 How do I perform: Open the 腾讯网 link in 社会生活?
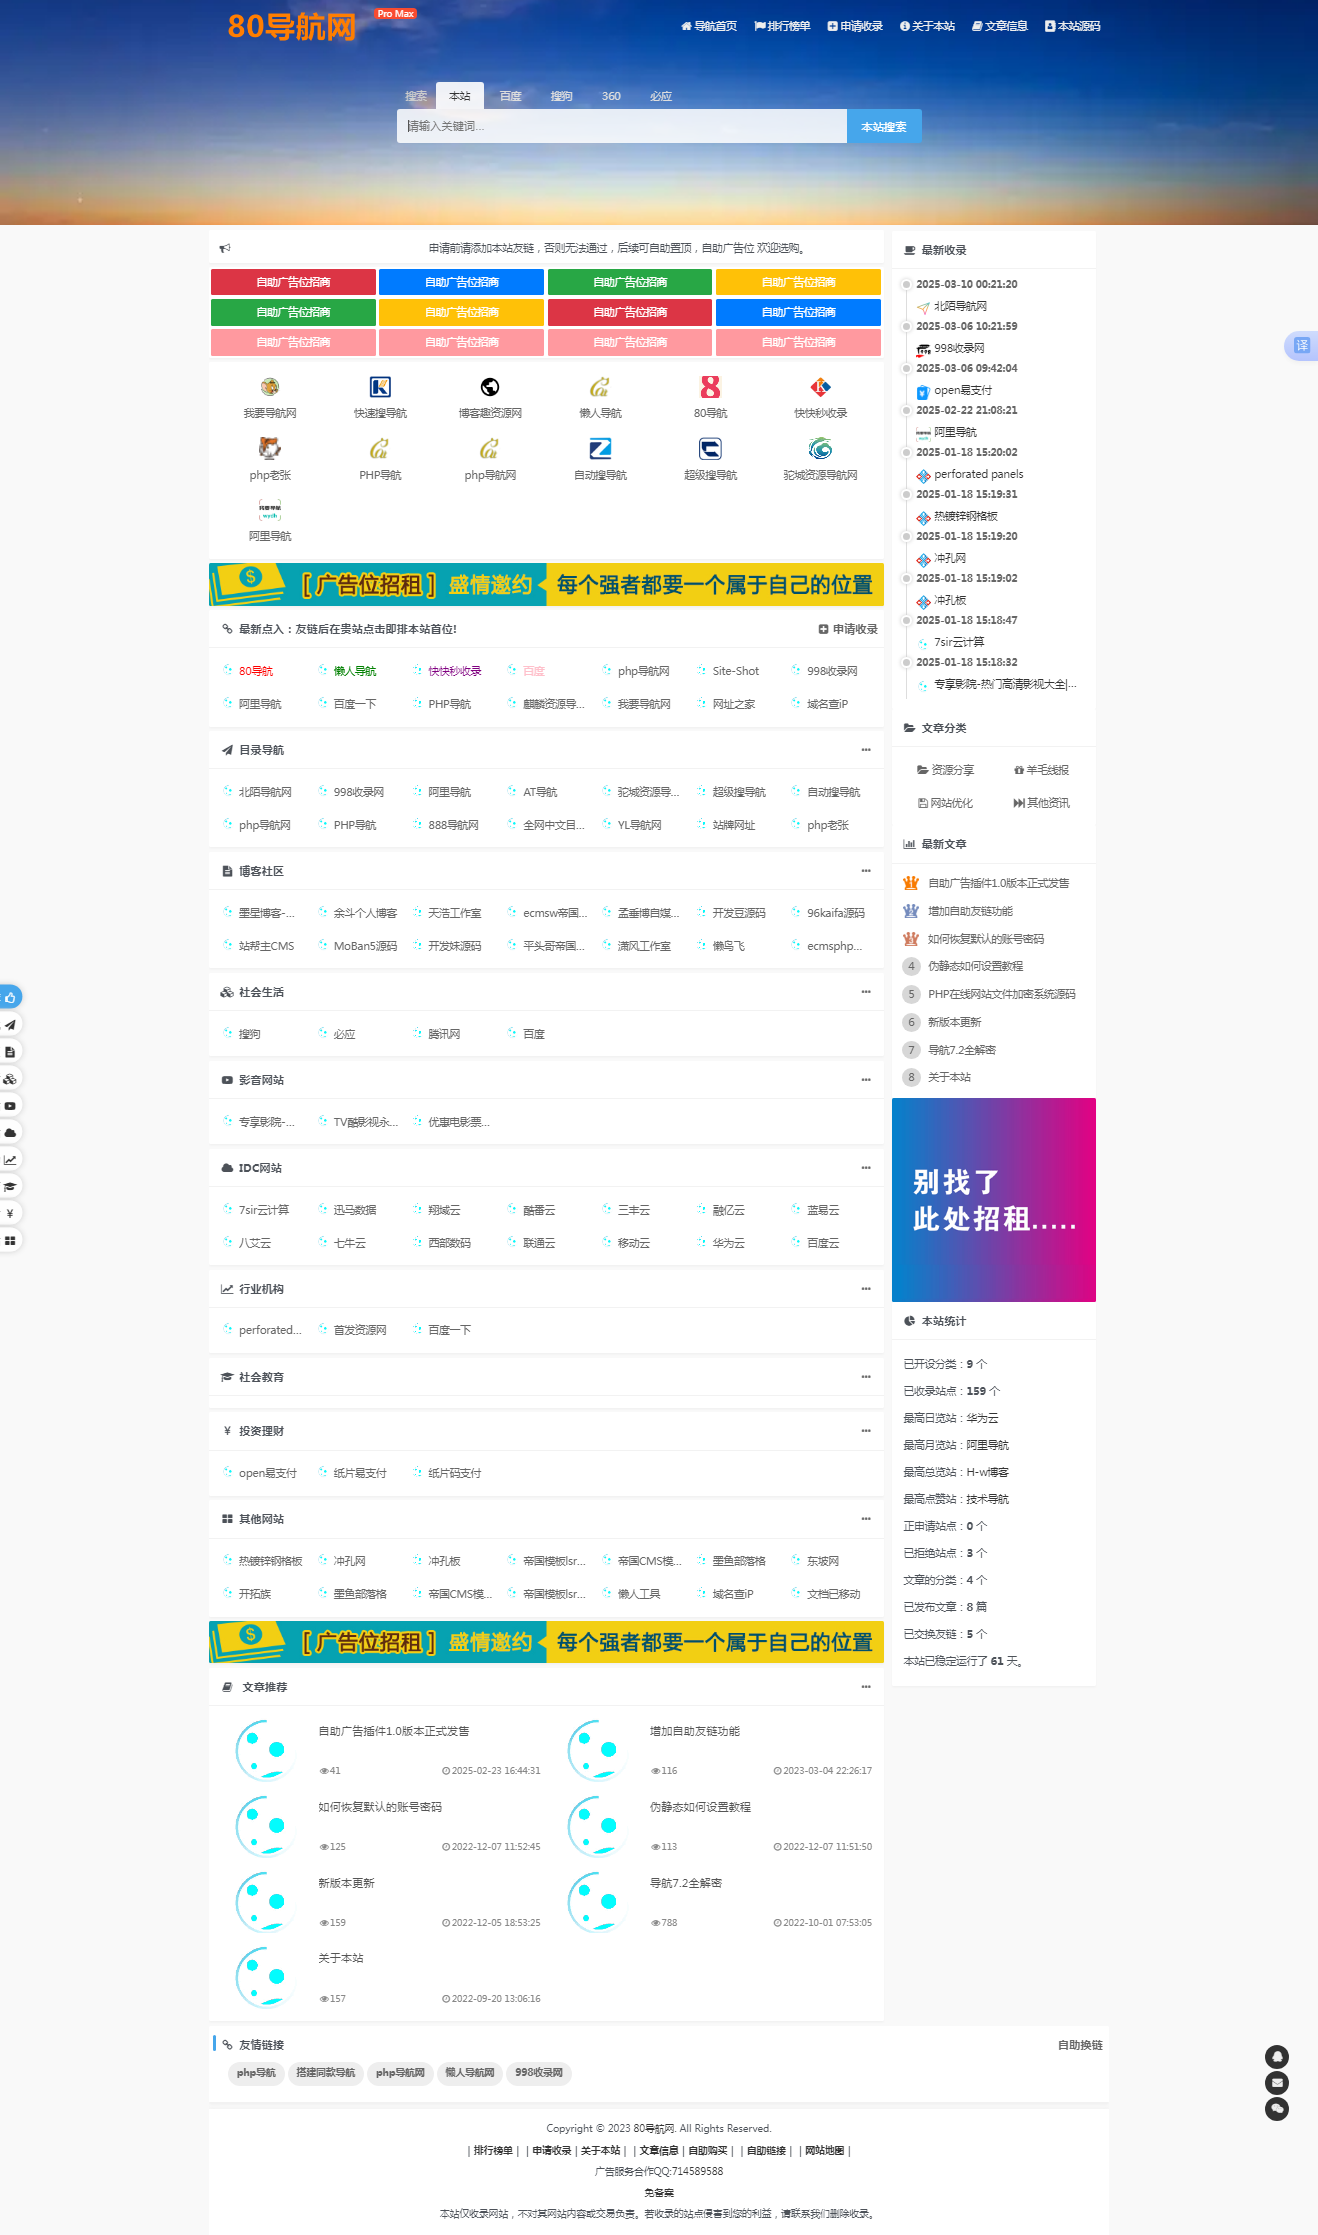444,1034
